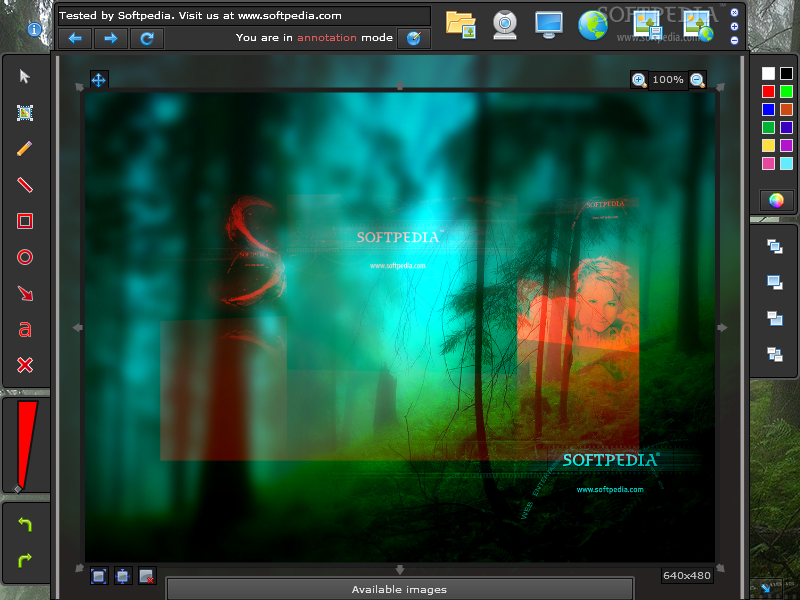Click the remove image icon at bottom left
This screenshot has height=600, width=800.
(x=146, y=576)
